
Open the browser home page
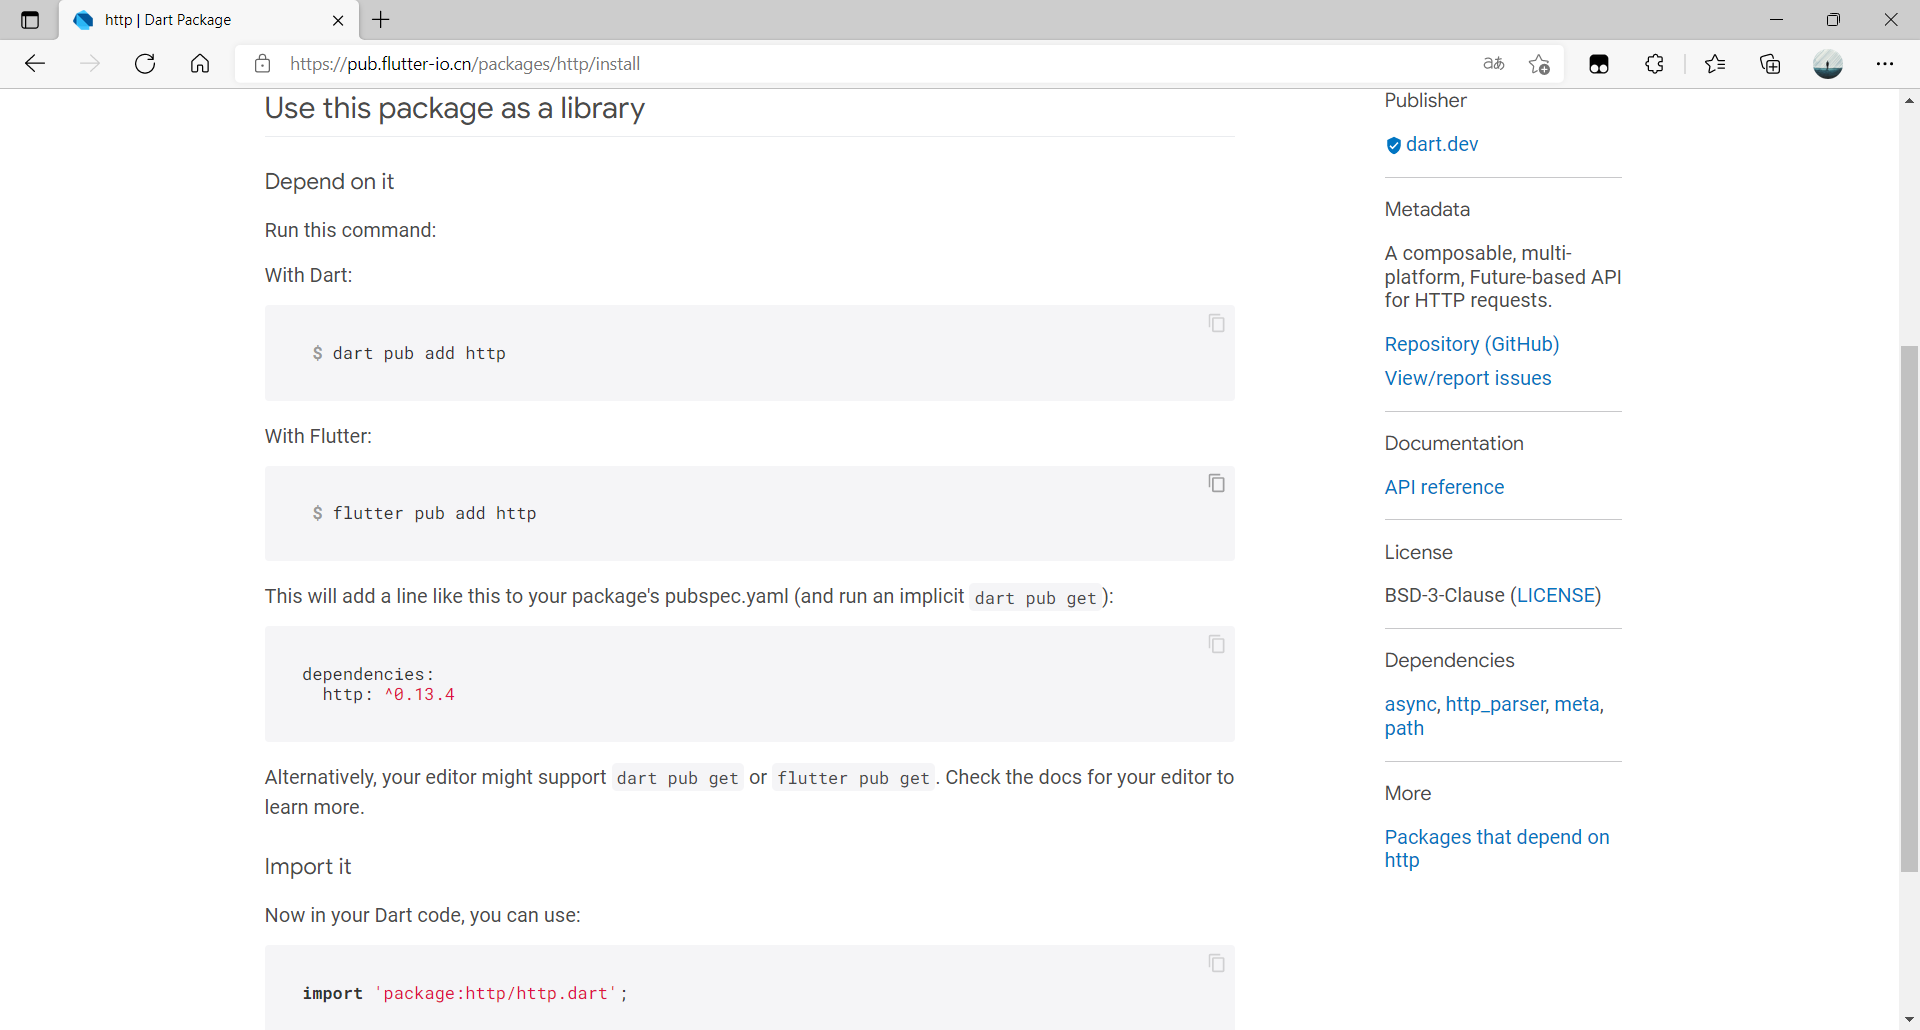(x=200, y=64)
